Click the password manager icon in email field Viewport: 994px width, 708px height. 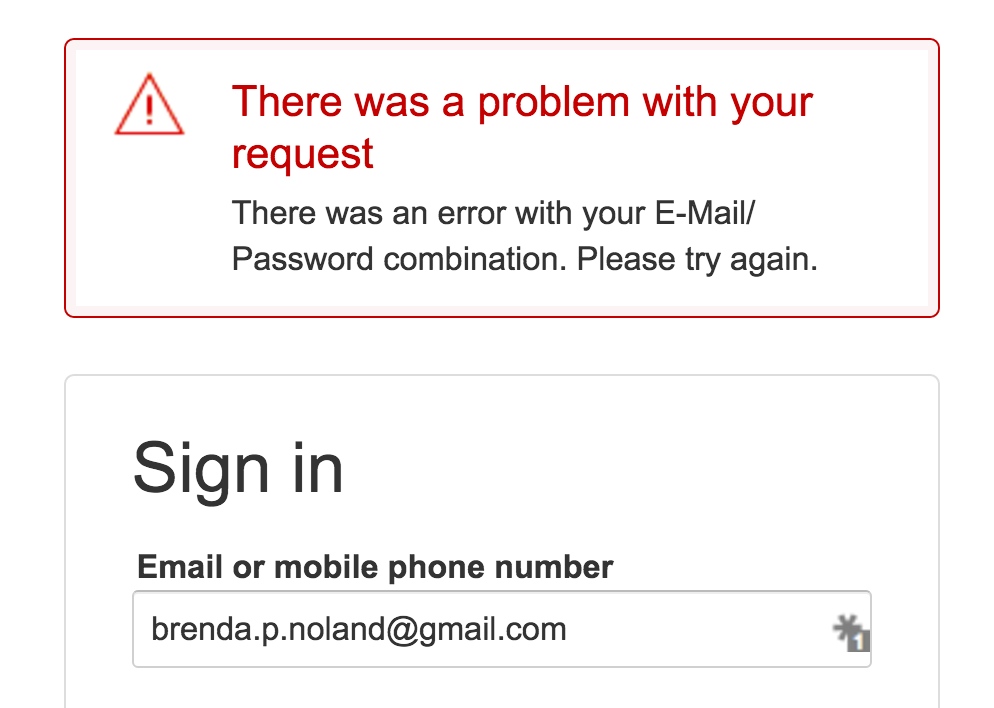[x=851, y=633]
